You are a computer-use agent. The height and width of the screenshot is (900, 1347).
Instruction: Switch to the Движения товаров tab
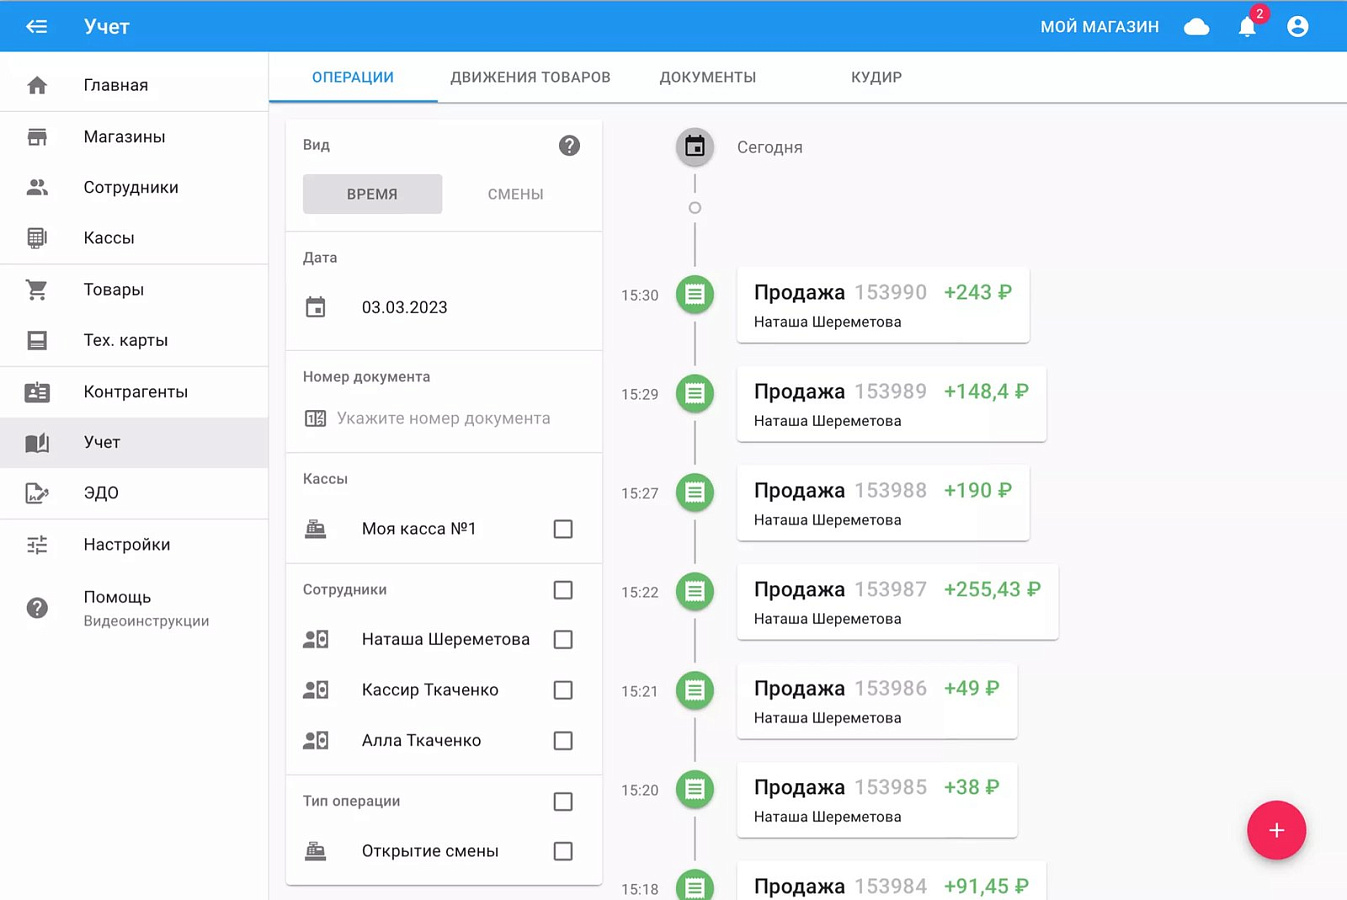click(x=530, y=77)
